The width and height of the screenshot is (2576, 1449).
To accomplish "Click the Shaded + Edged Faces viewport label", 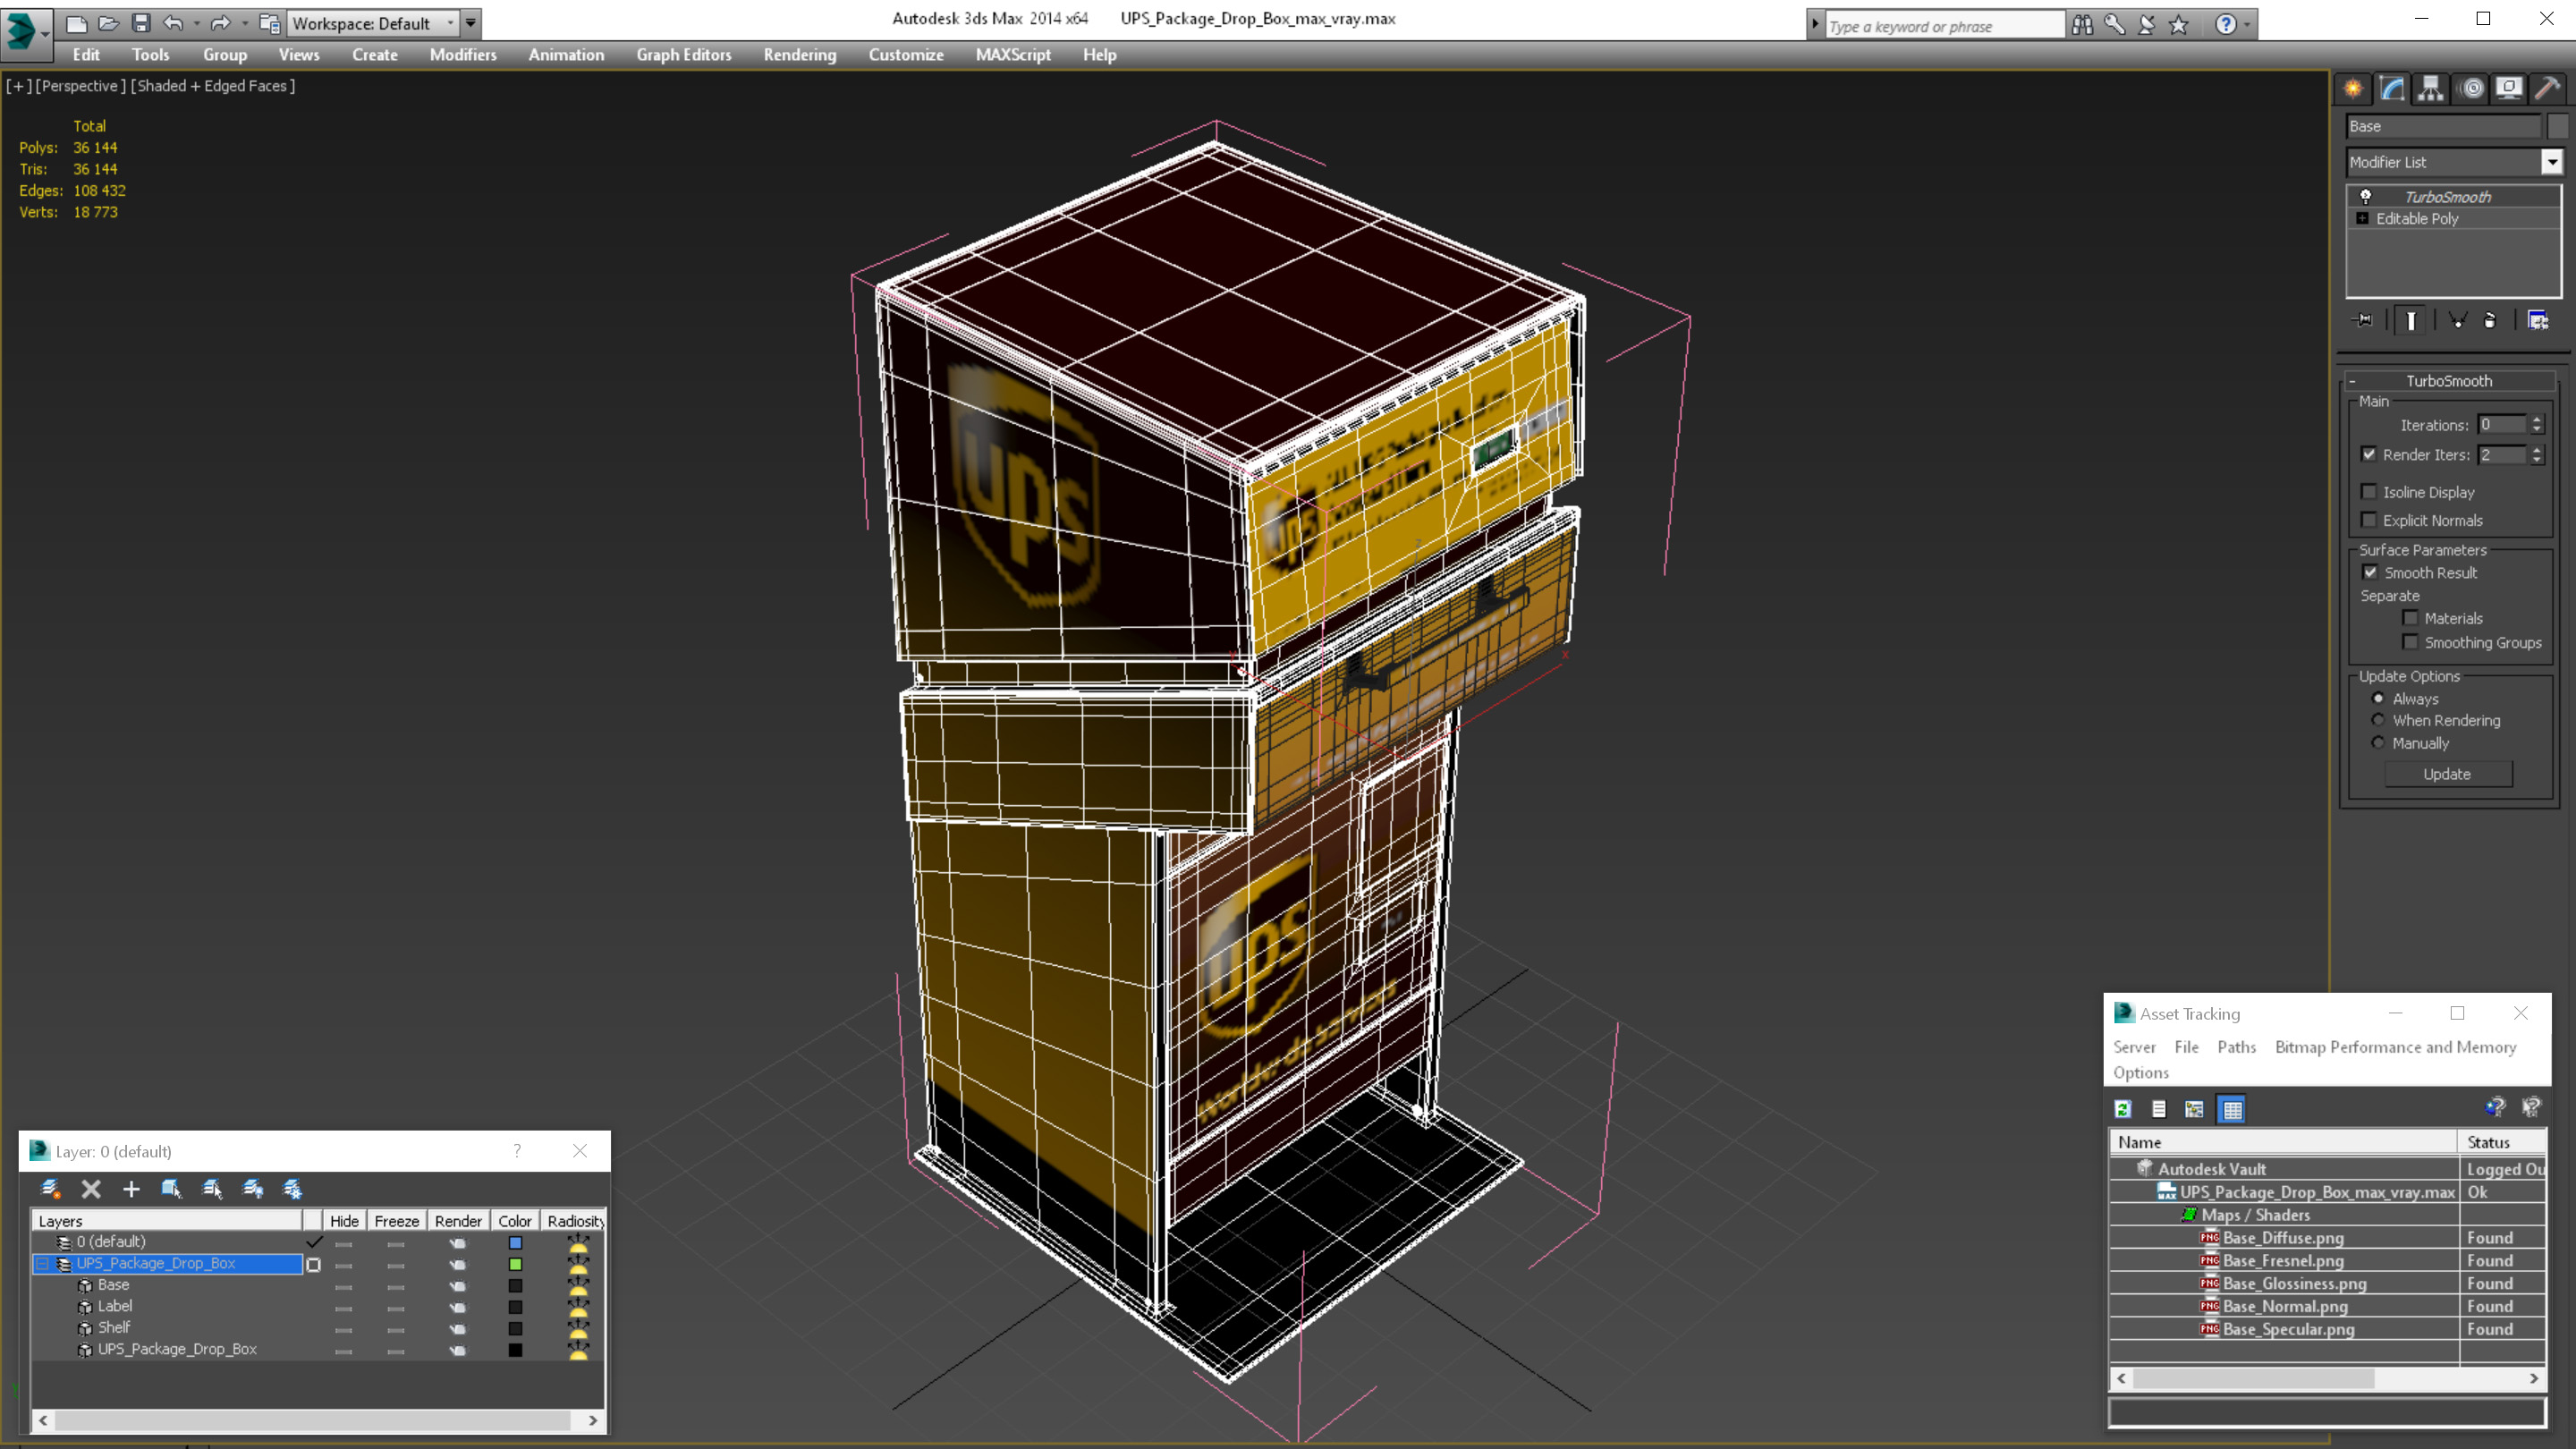I will point(212,86).
